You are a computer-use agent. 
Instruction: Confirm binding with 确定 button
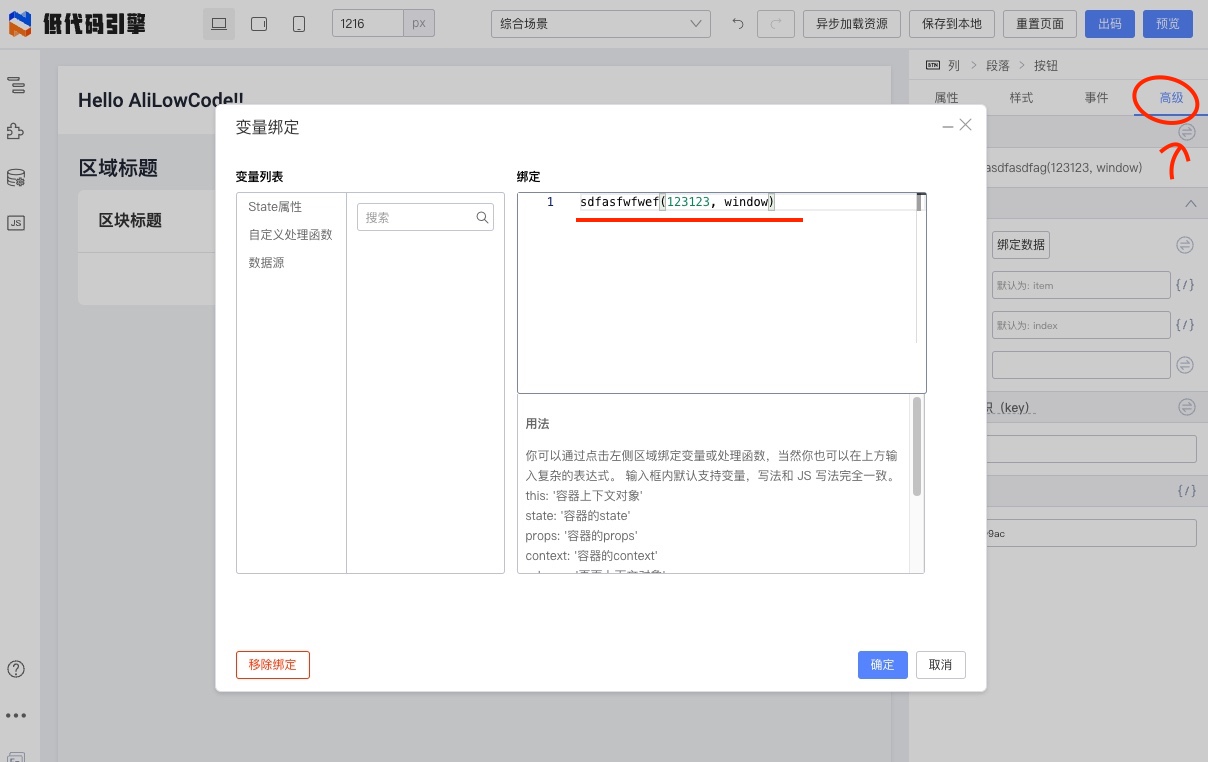(883, 665)
